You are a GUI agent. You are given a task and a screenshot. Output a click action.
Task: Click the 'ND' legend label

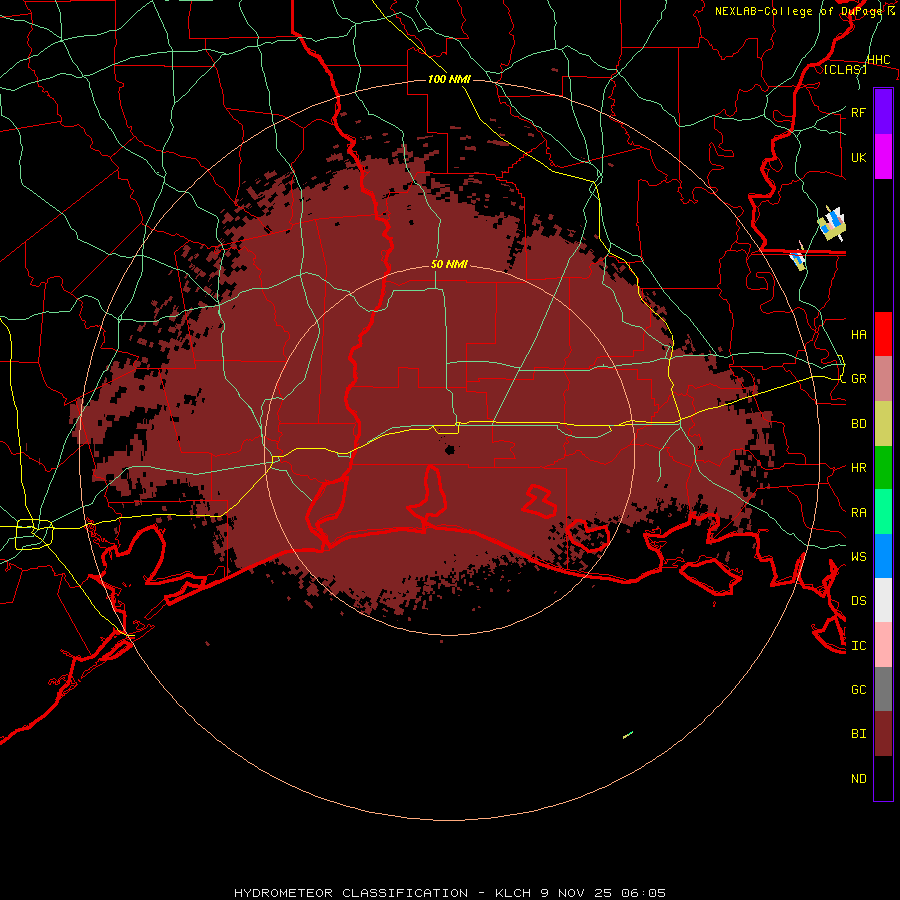(859, 779)
